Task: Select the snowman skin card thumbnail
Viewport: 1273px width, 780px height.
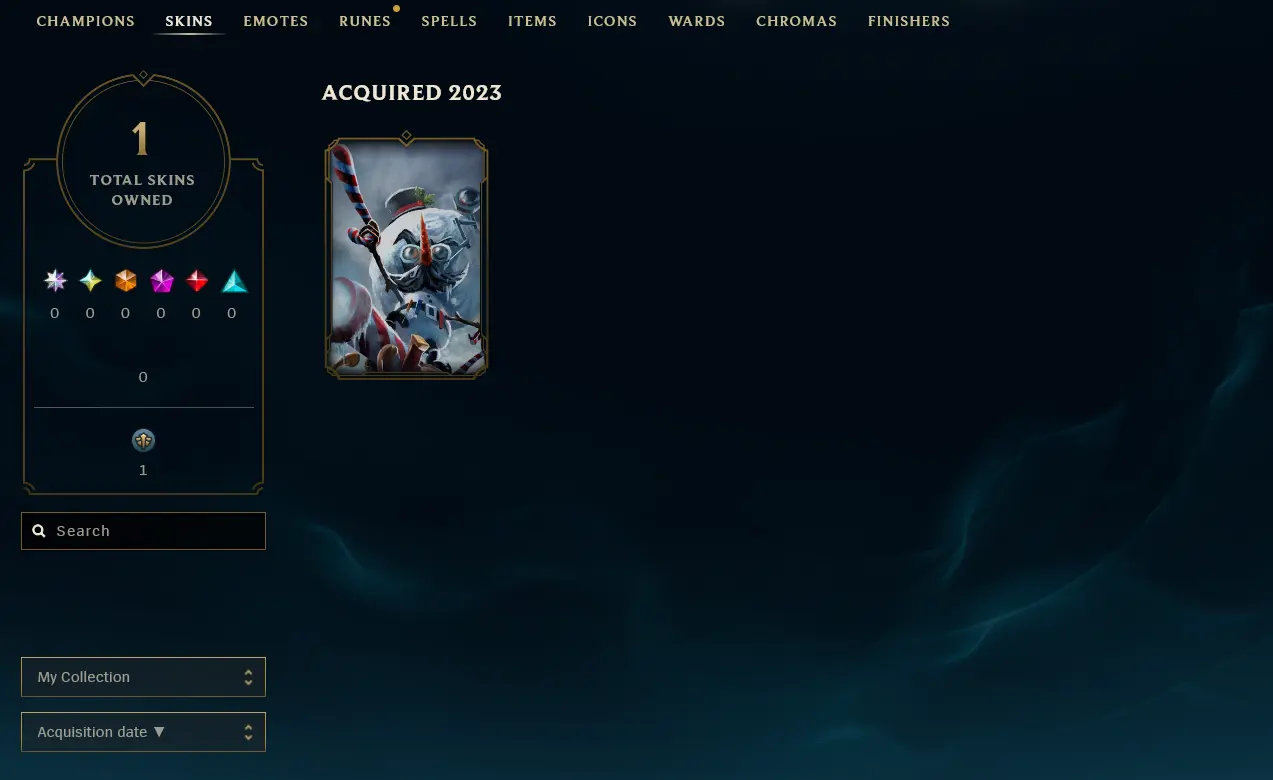Action: (x=407, y=258)
